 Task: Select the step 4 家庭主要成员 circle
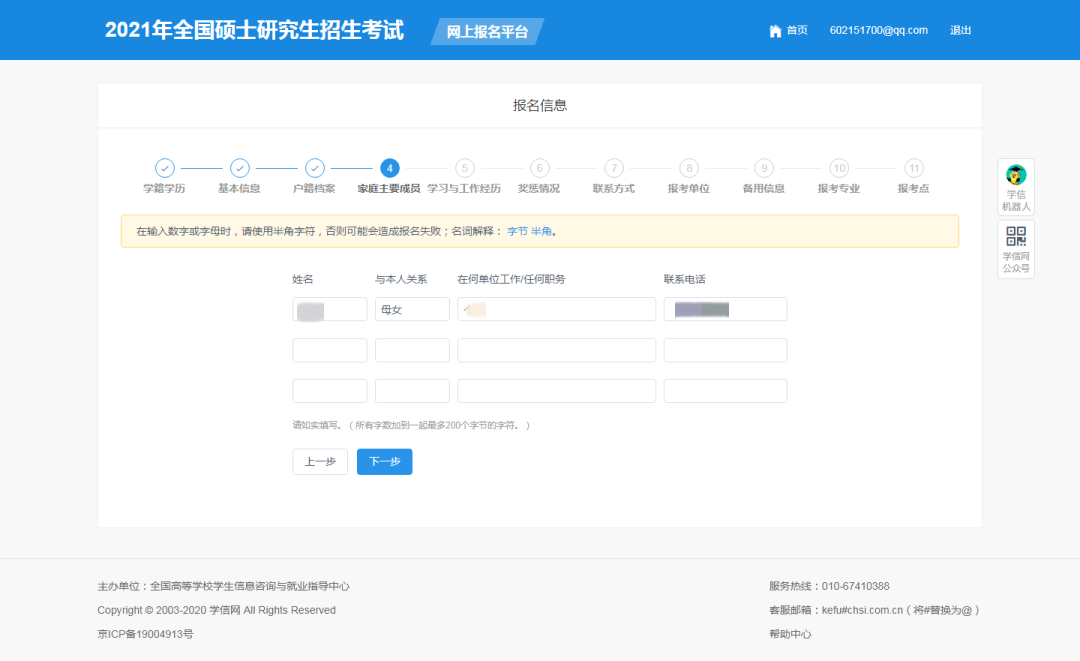tap(389, 168)
